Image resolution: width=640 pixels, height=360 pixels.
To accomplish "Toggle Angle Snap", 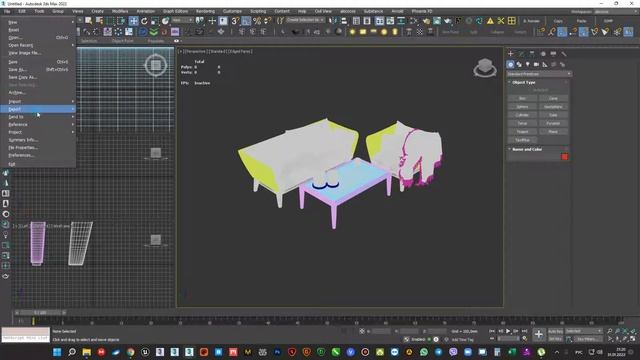I will [246, 20].
